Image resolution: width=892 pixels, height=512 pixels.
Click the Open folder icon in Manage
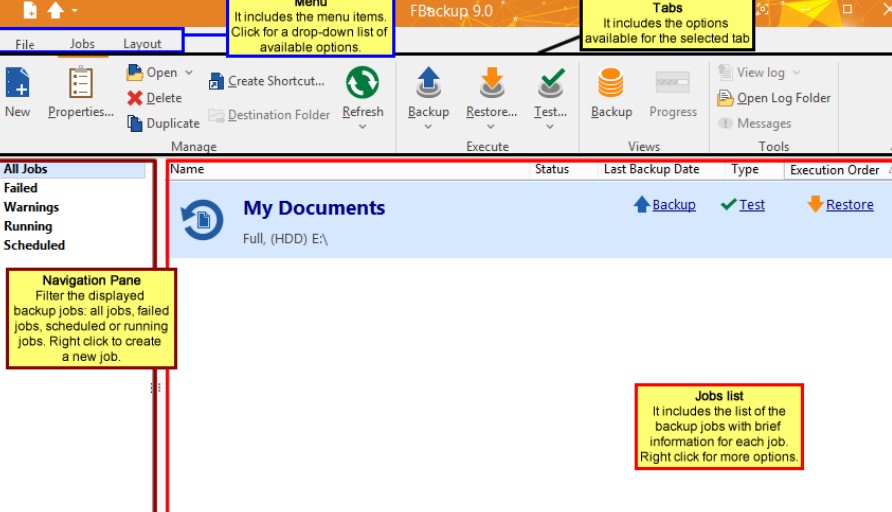pos(134,73)
